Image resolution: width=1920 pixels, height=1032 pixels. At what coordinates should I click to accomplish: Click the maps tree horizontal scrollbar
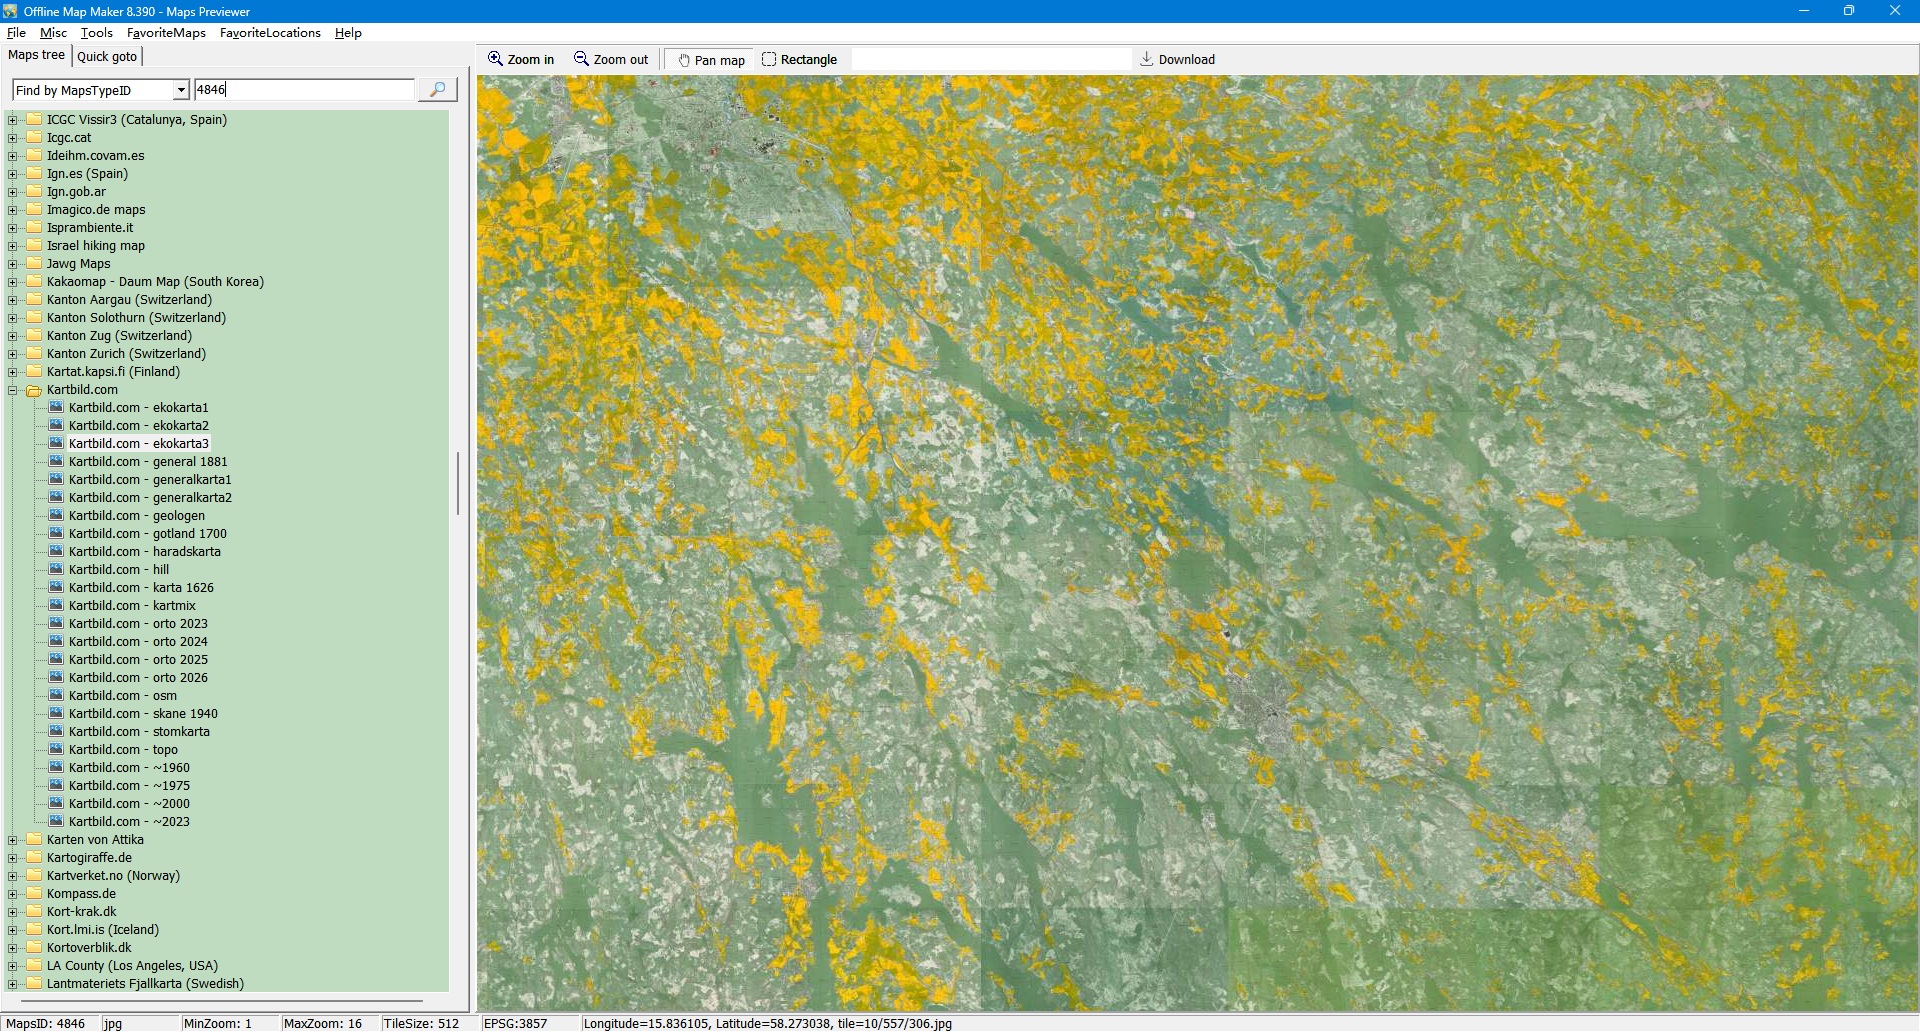pos(222,1000)
